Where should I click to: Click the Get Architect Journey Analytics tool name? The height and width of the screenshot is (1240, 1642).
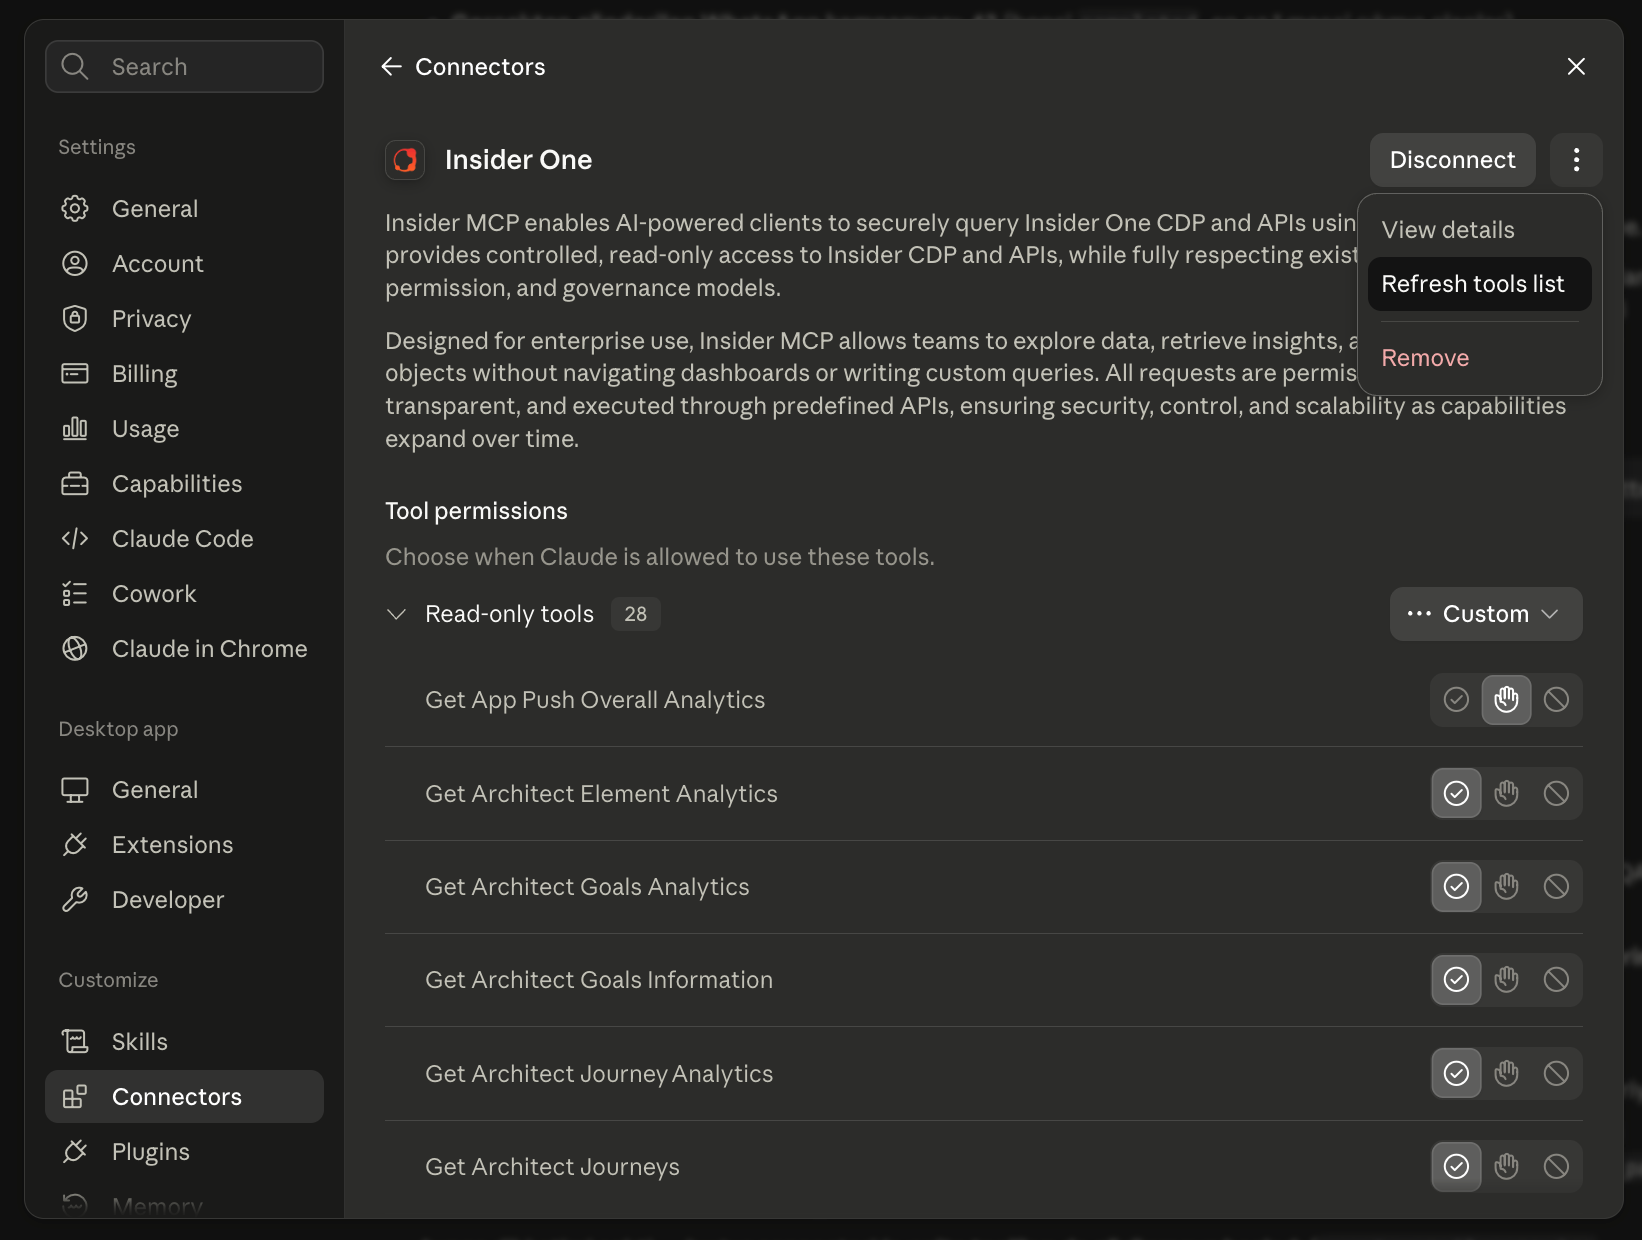point(599,1073)
